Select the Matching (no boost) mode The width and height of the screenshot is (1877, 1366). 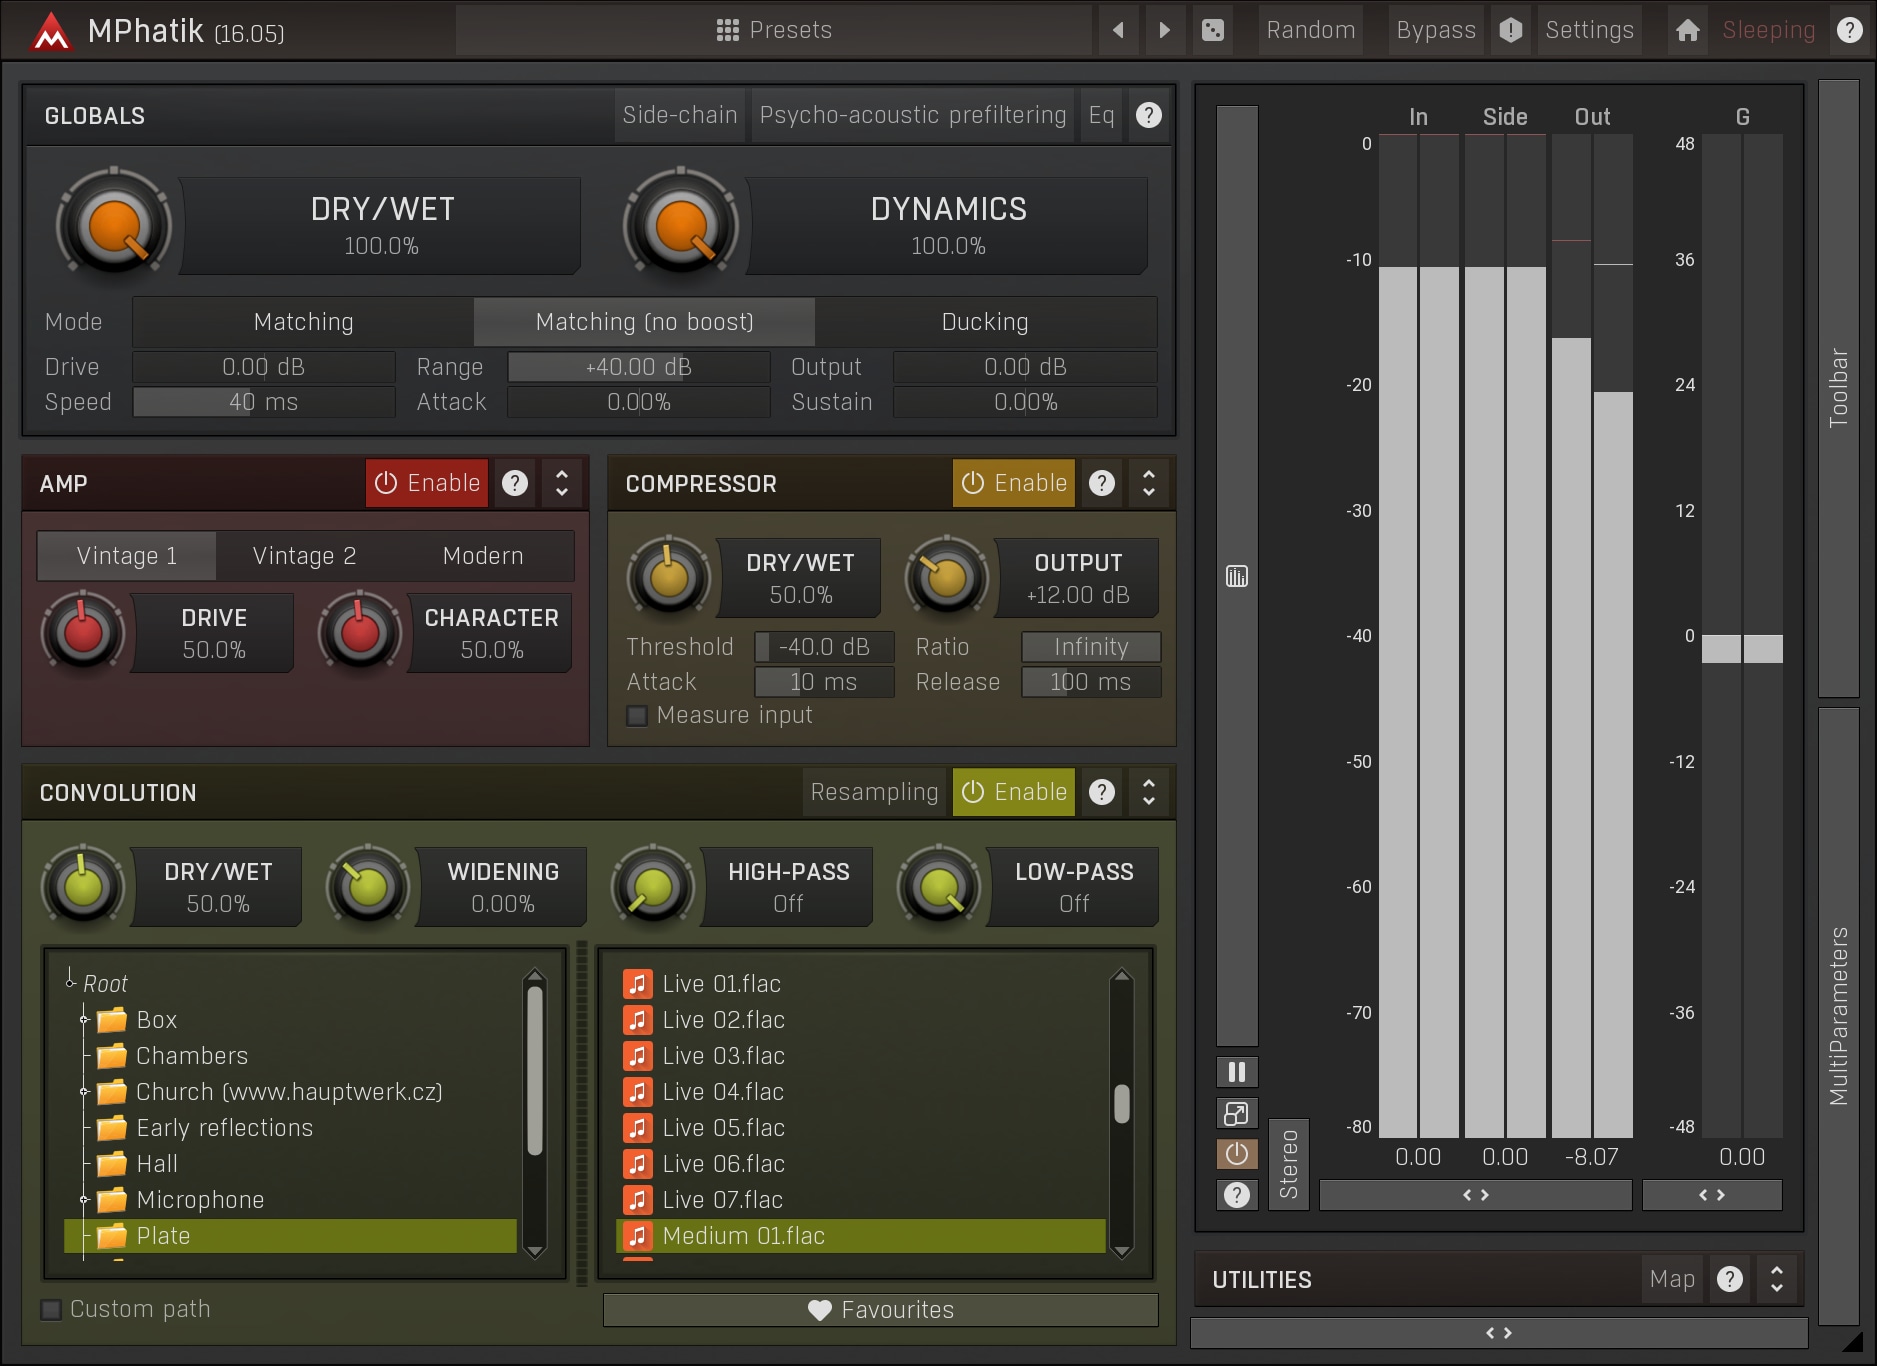click(x=645, y=322)
